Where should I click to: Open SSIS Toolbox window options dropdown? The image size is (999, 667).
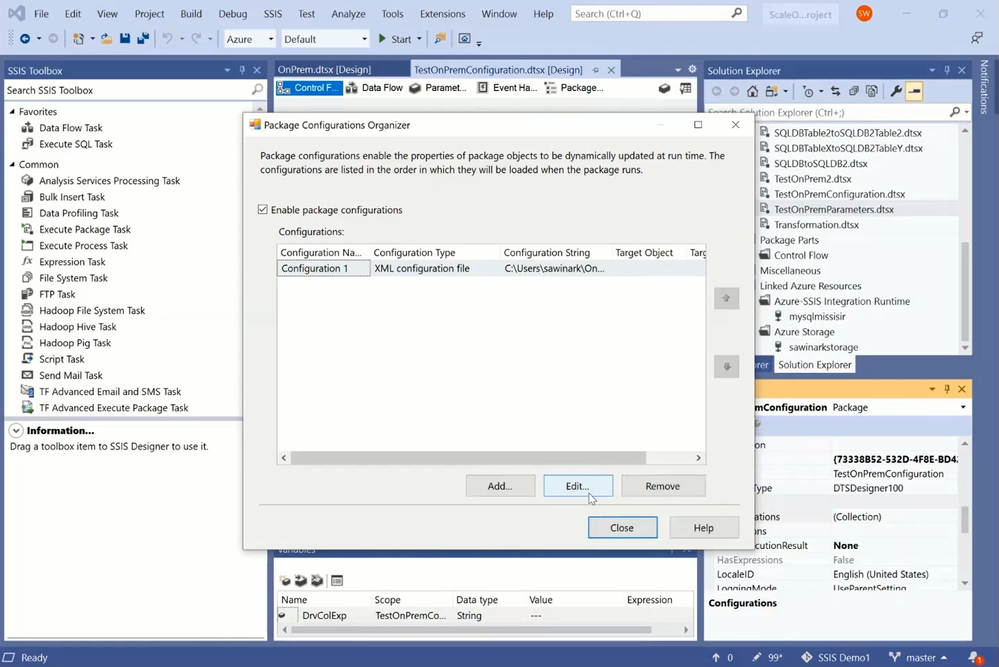[x=227, y=70]
